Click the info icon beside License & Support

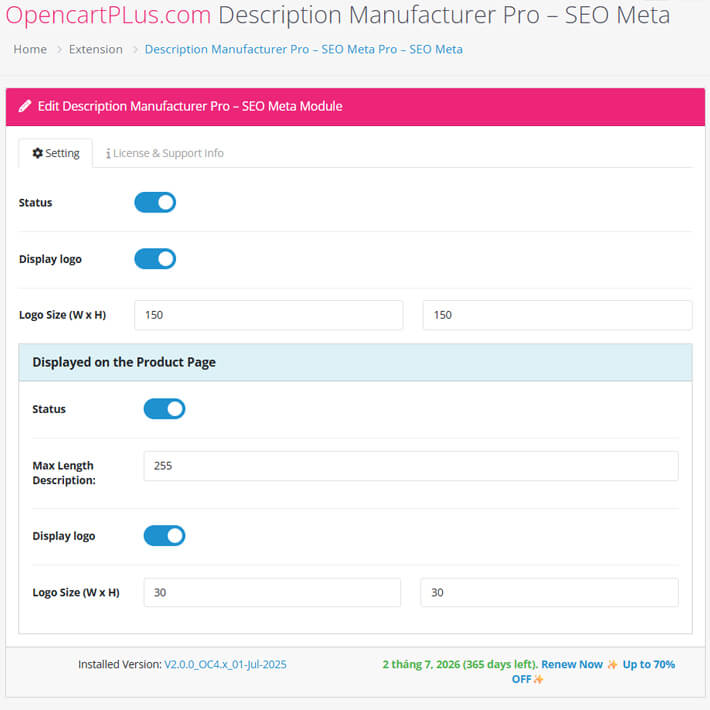coord(108,154)
